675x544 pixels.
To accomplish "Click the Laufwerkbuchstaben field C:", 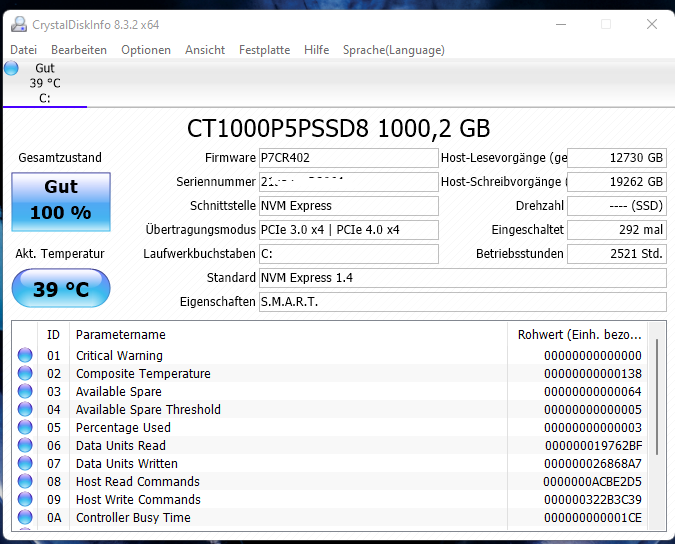I will 349,254.
